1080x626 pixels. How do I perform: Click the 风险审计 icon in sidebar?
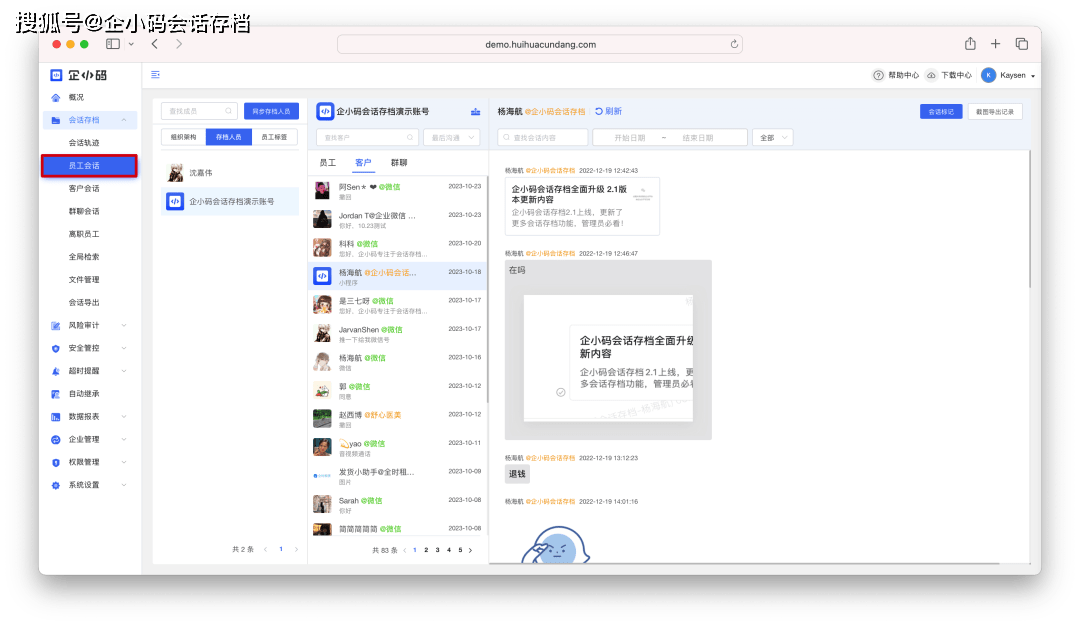tap(56, 325)
